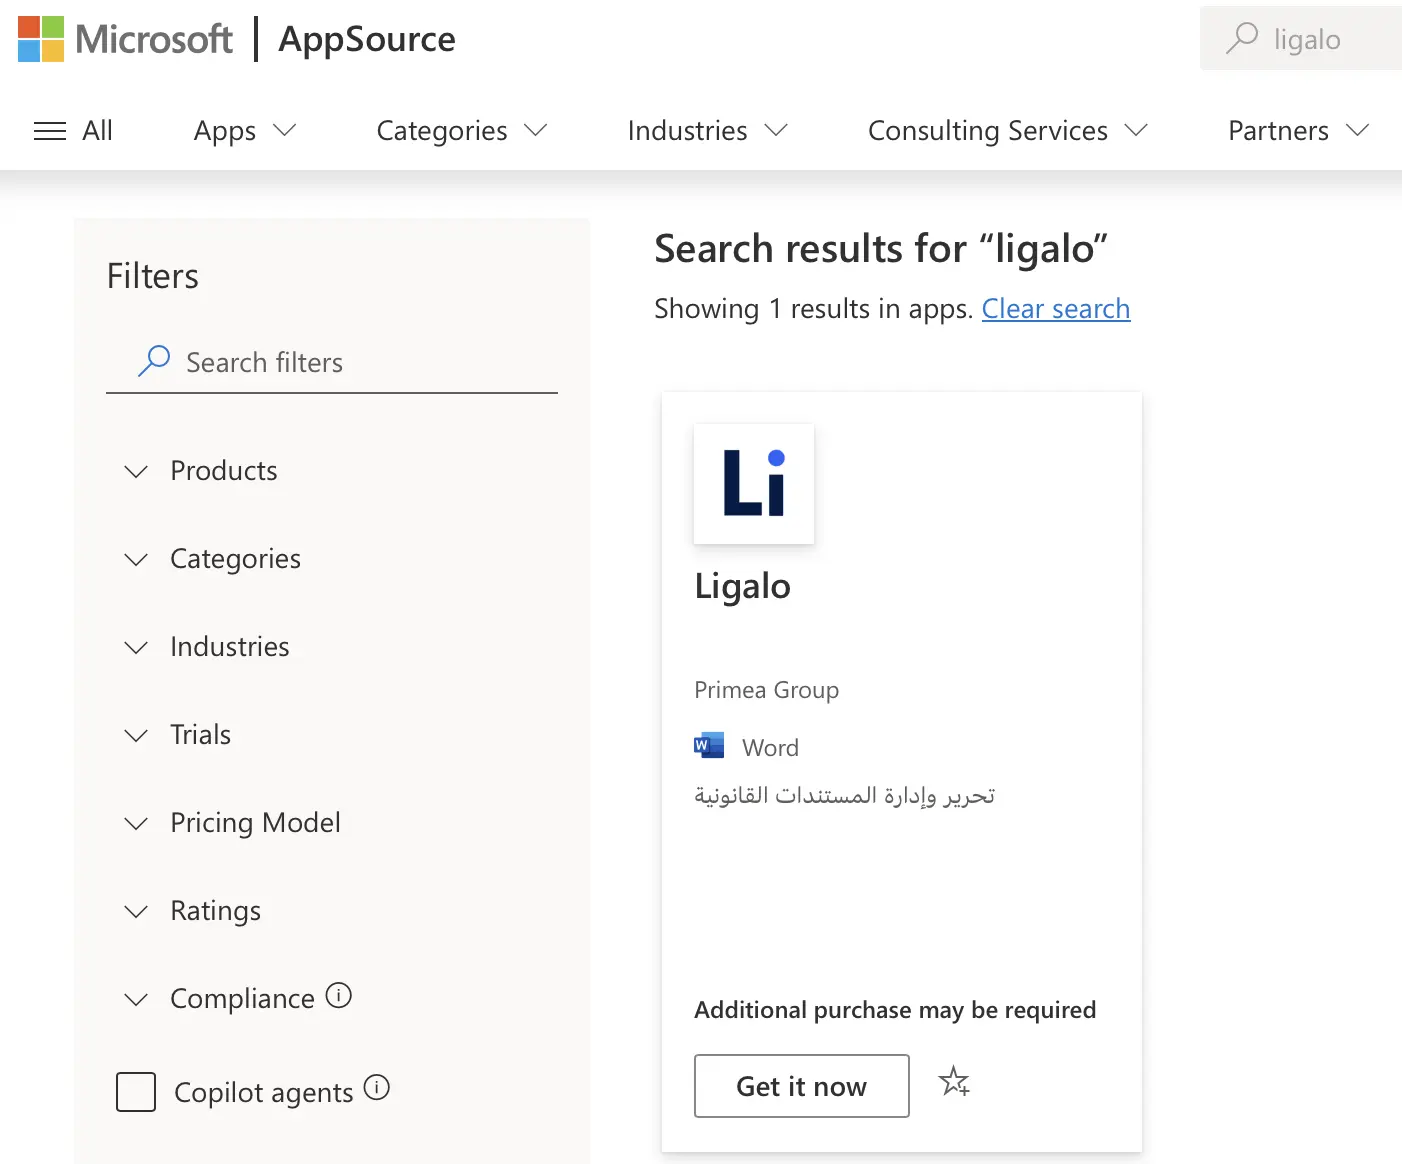The image size is (1402, 1164).
Task: Expand the Trials filter section
Action: 200,735
